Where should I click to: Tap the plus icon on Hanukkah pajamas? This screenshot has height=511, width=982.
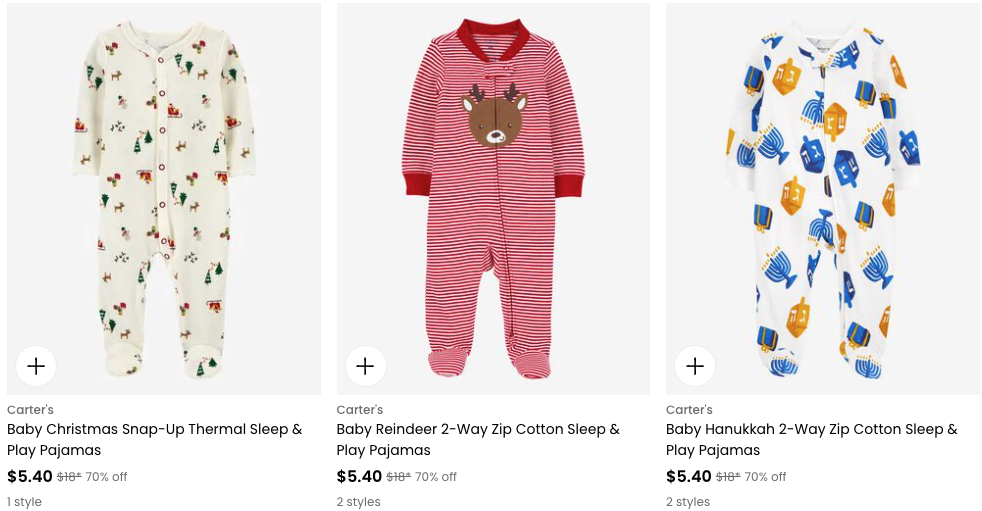(695, 366)
